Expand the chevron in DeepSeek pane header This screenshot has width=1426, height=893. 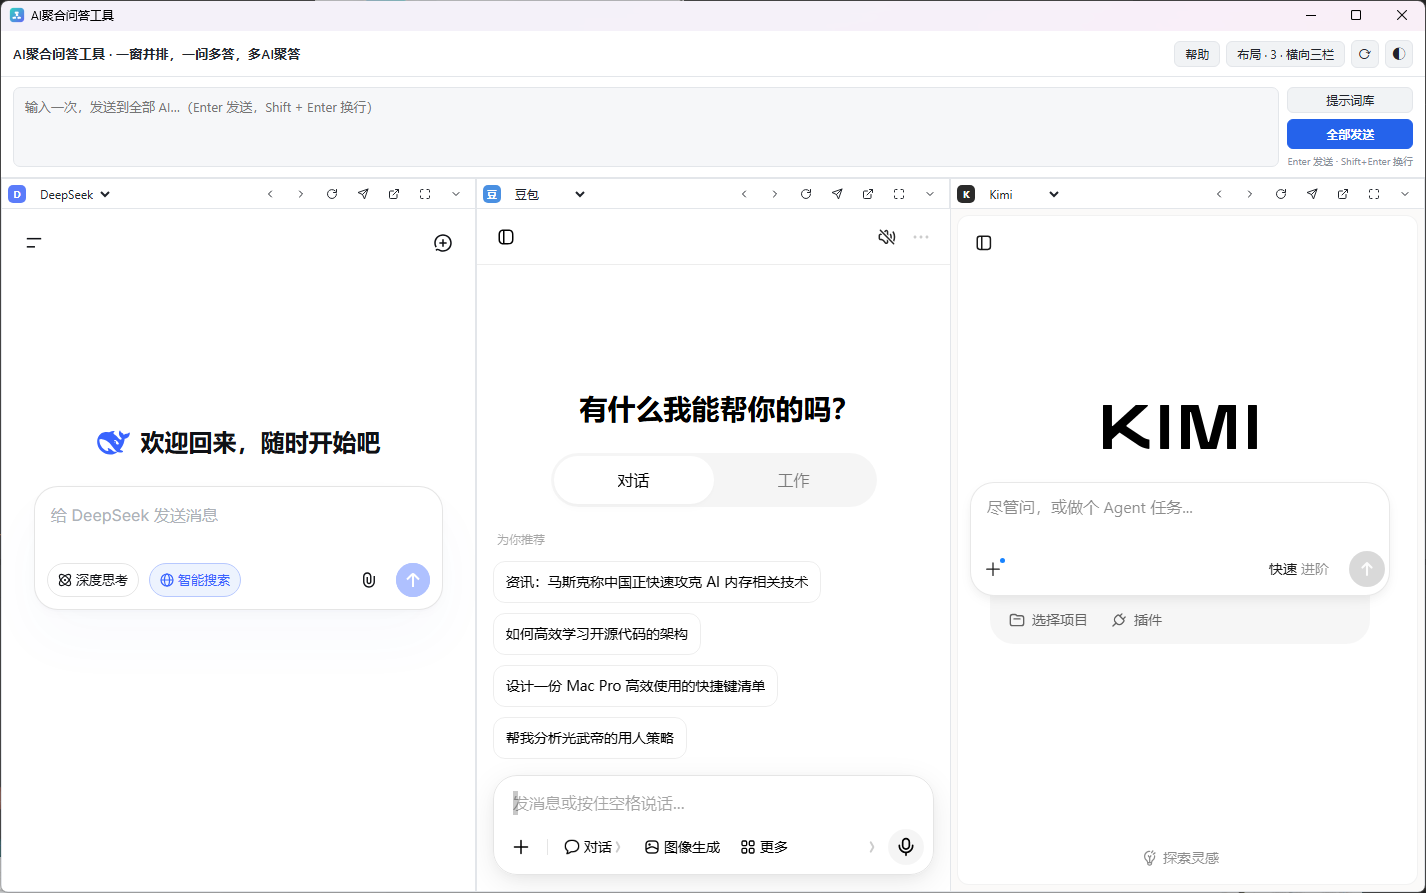pos(456,194)
